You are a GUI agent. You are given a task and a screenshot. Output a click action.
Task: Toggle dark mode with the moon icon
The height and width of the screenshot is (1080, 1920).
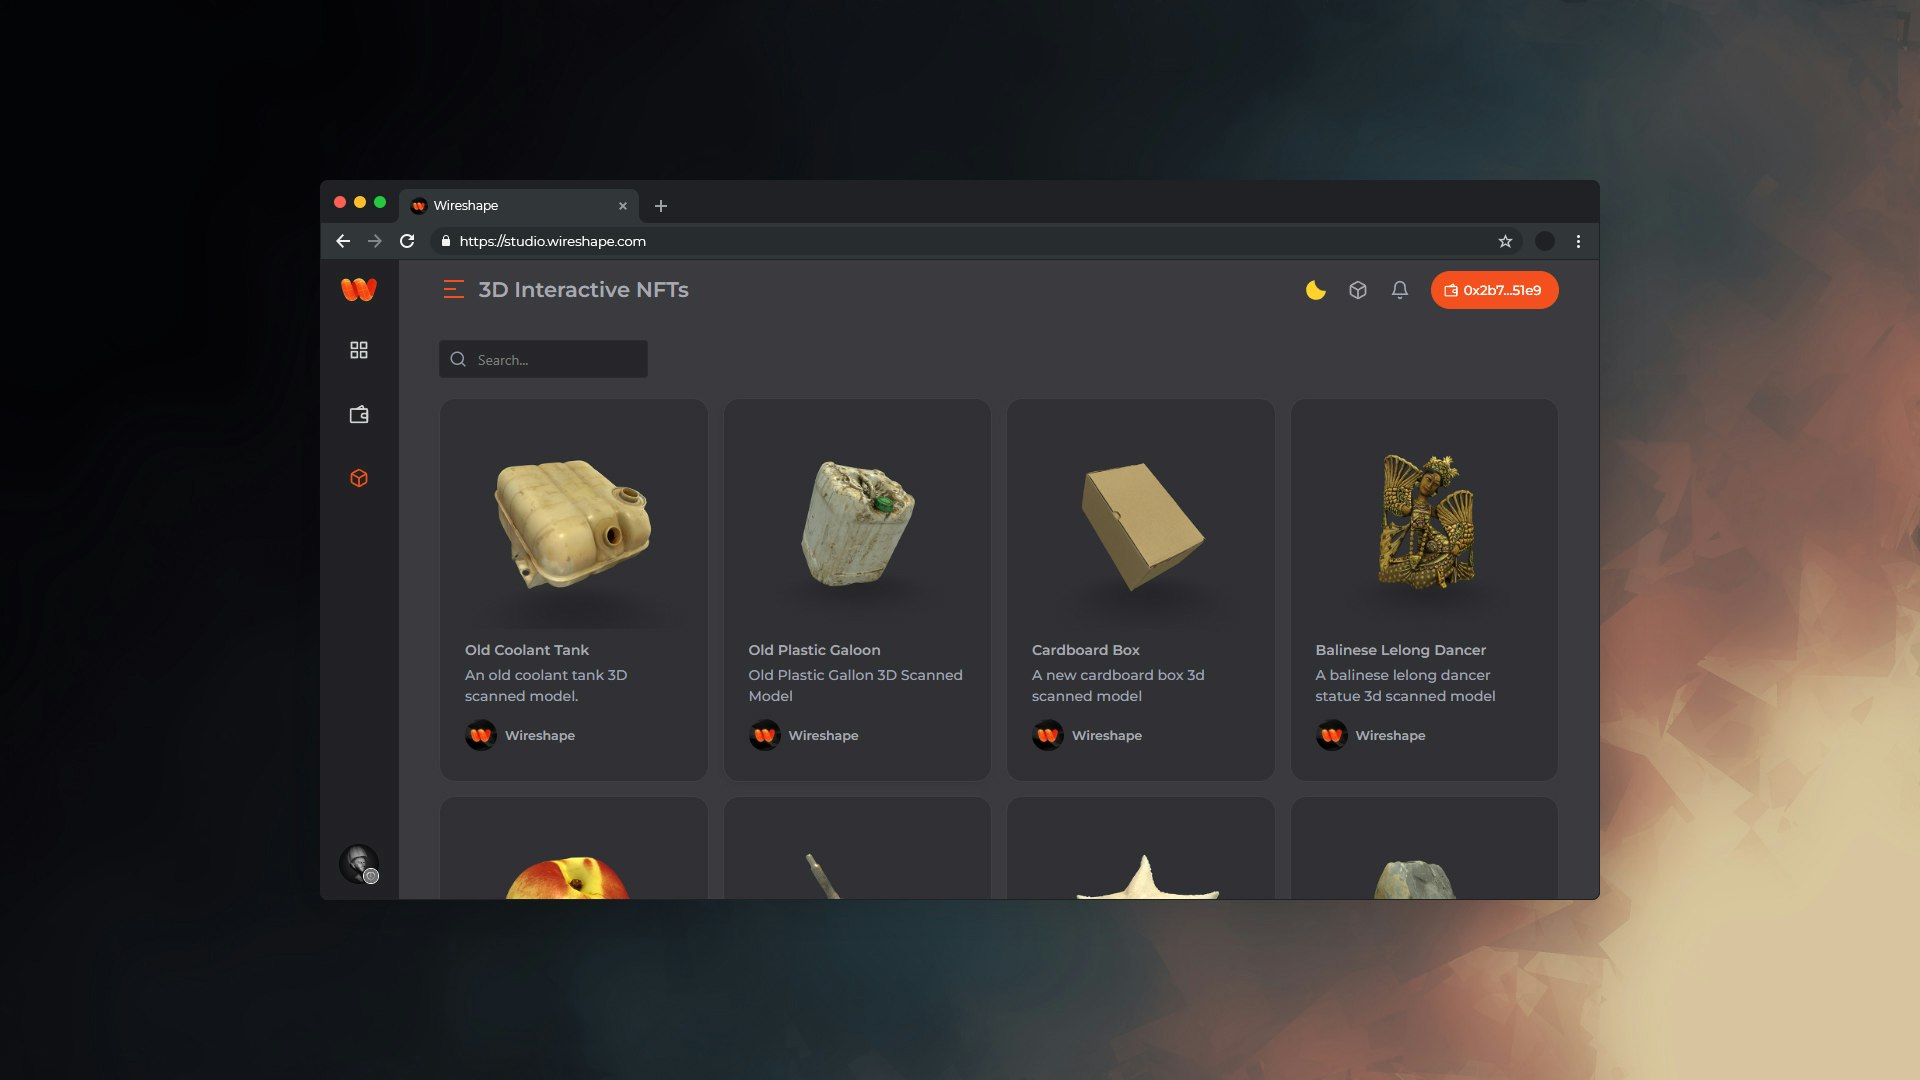[1316, 290]
